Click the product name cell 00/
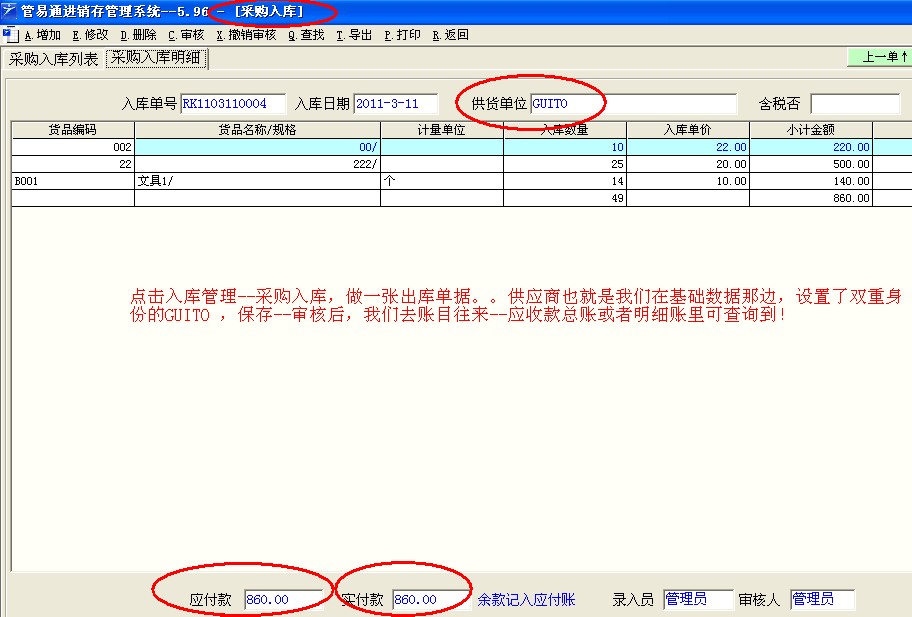 (257, 147)
